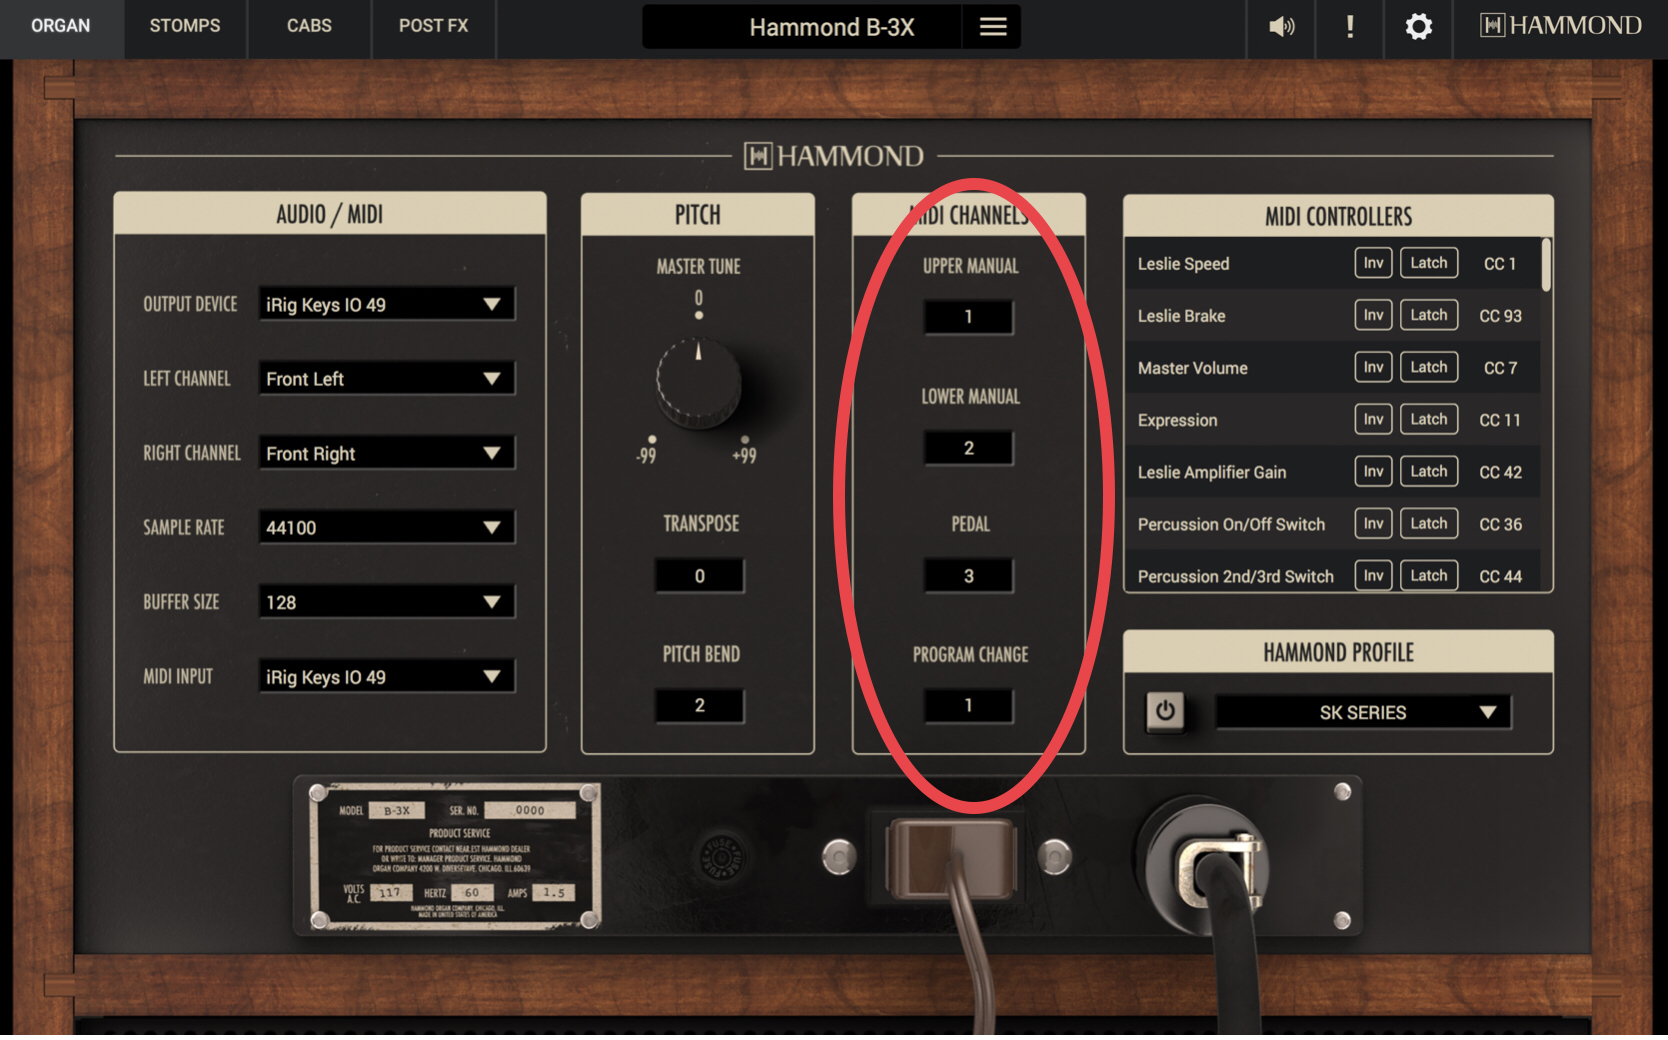Switch to the STOMPS tab
1668x1040 pixels.
pyautogui.click(x=185, y=26)
